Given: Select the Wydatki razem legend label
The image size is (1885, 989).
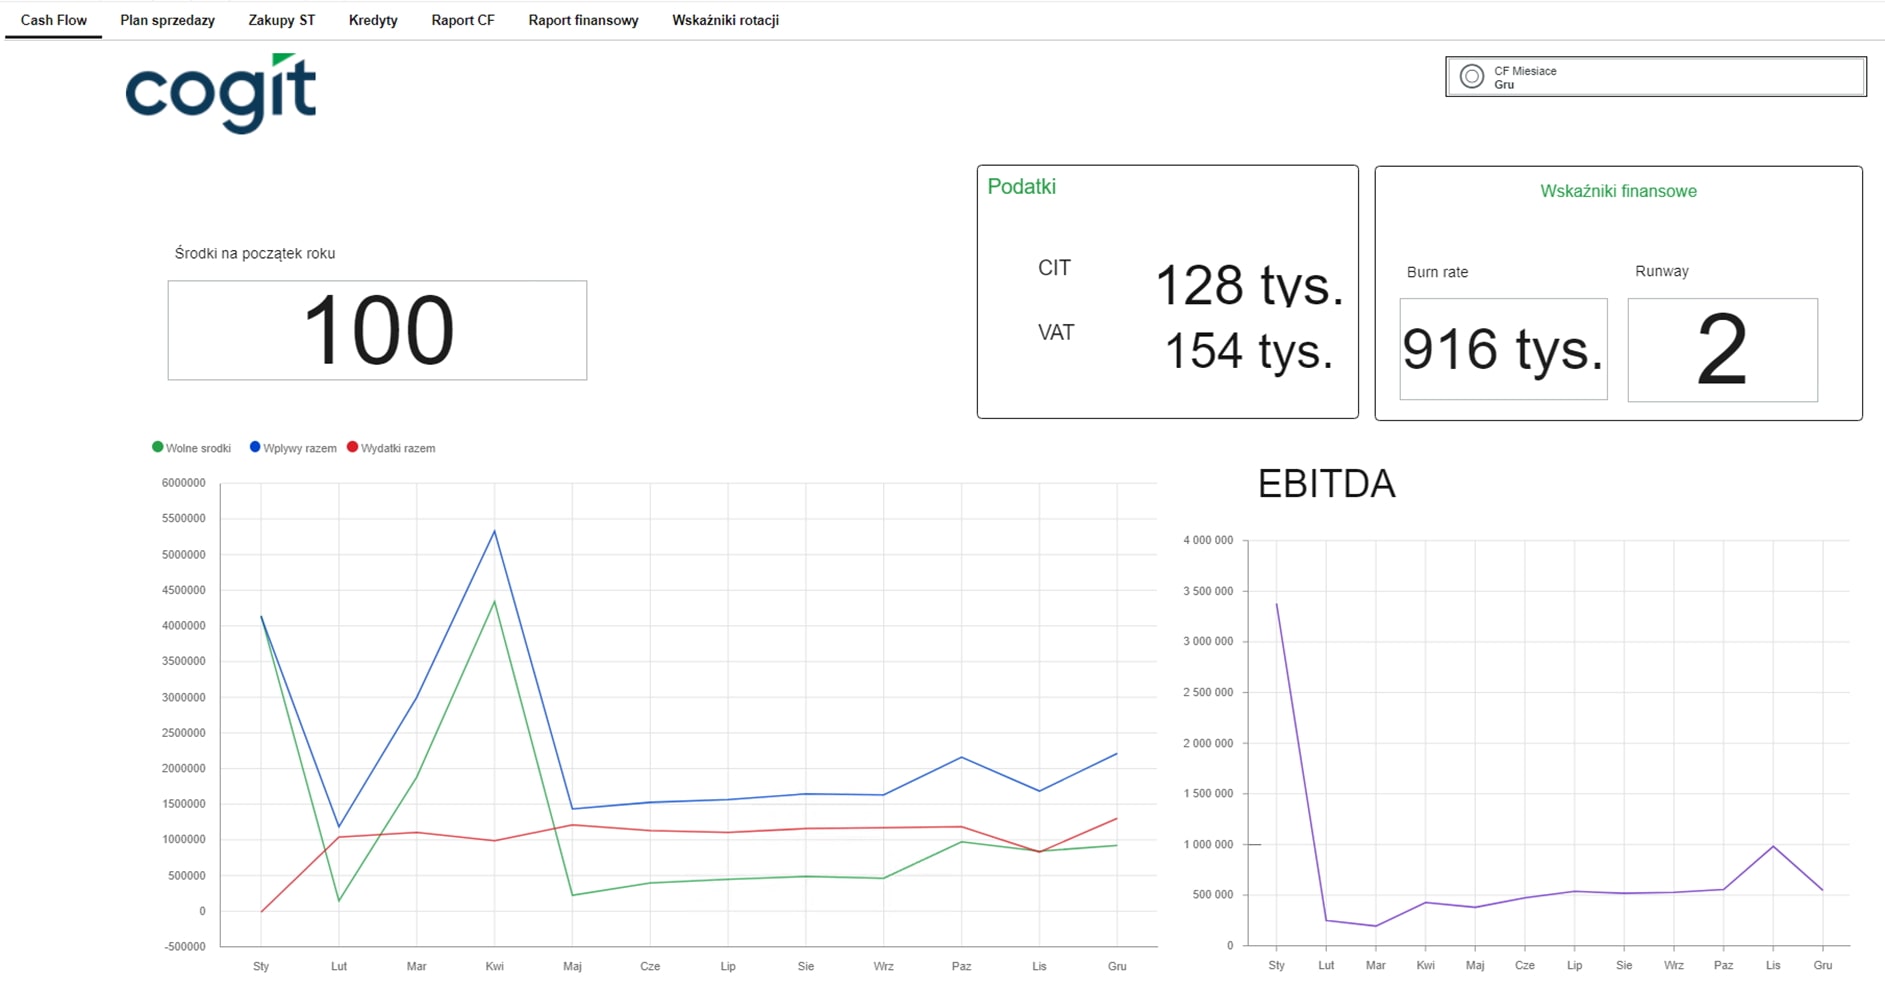Looking at the screenshot, I should tap(398, 448).
